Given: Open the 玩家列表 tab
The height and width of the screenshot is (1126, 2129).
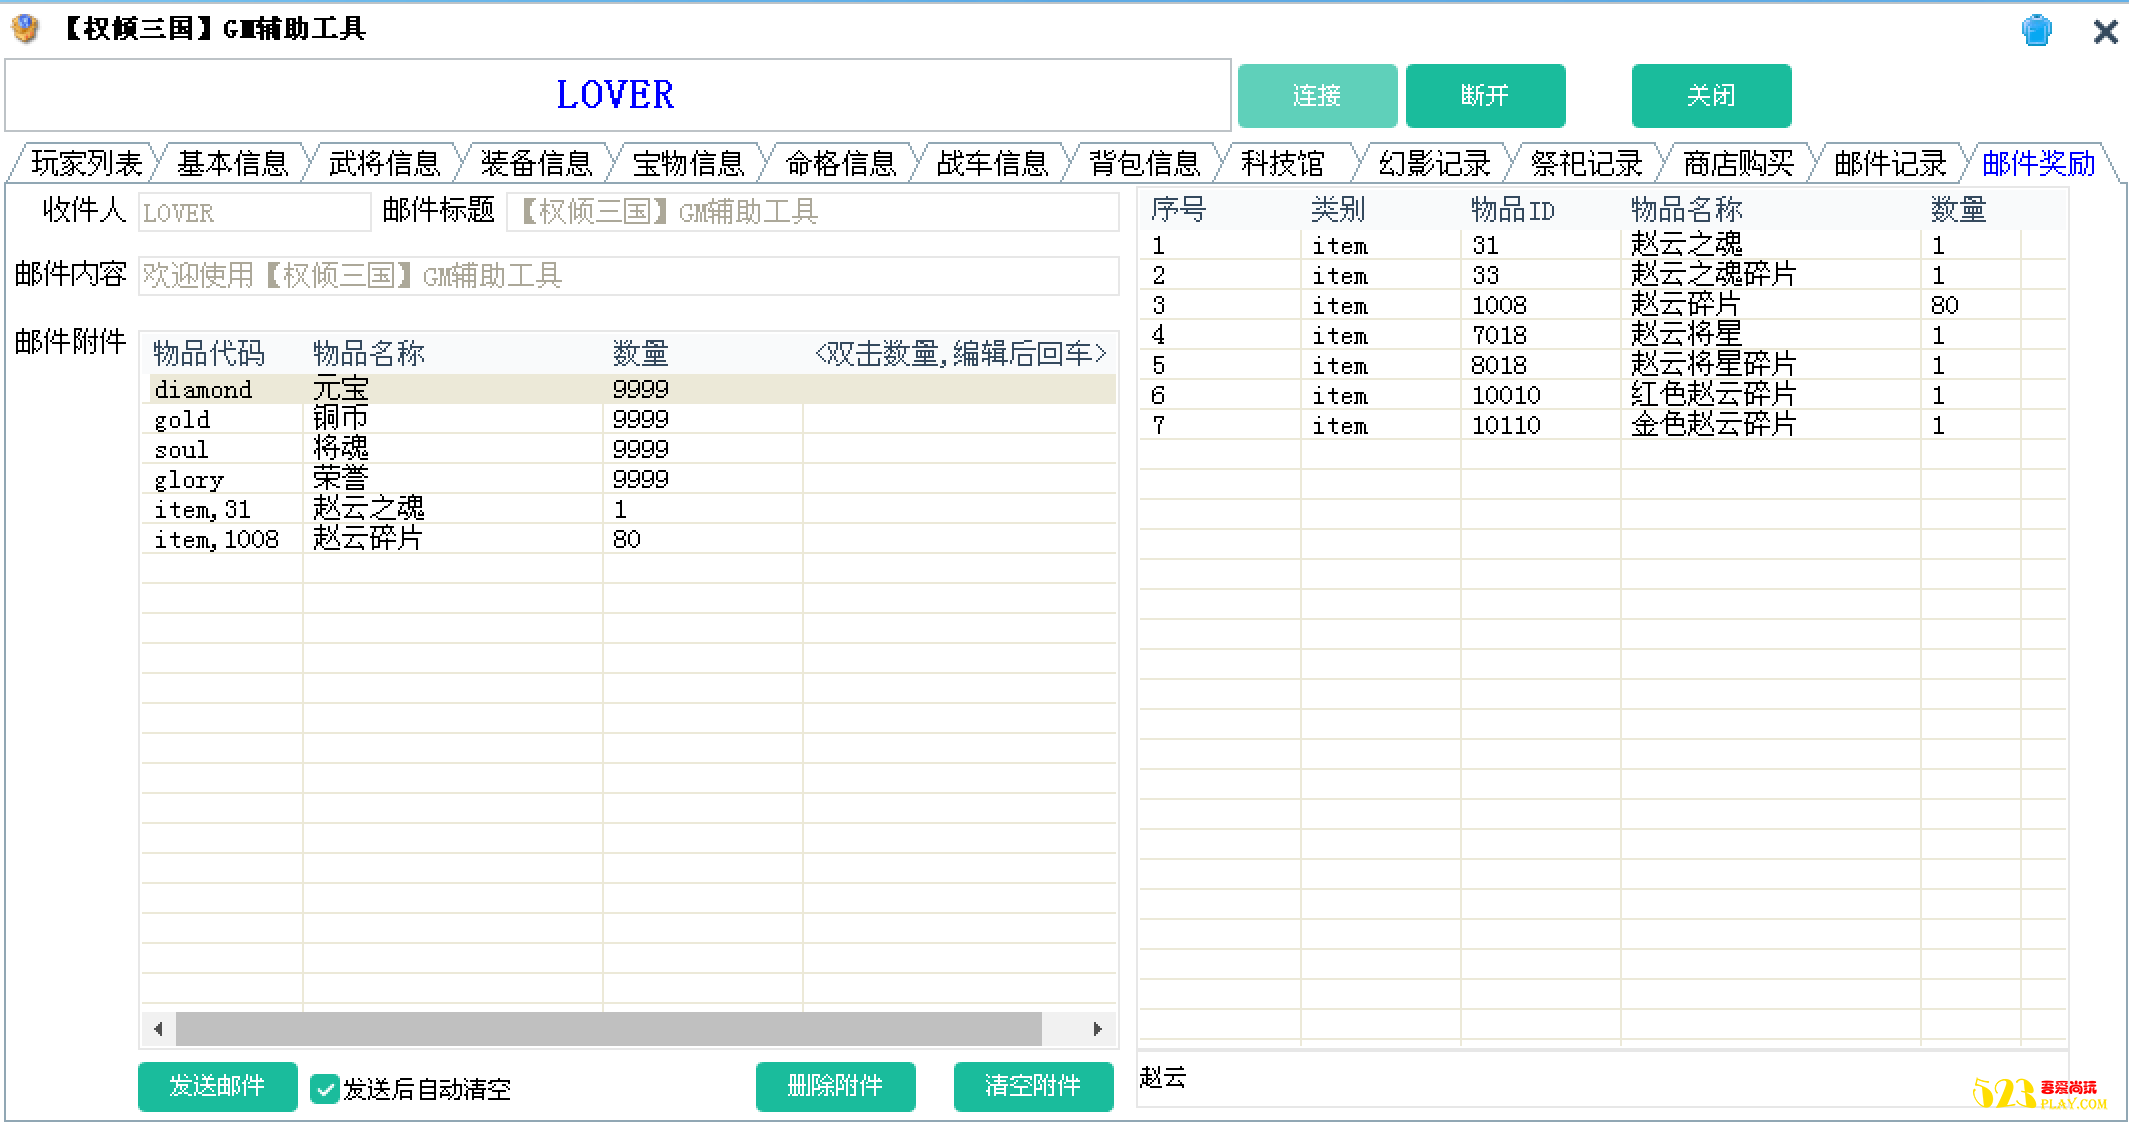Looking at the screenshot, I should click(x=86, y=163).
